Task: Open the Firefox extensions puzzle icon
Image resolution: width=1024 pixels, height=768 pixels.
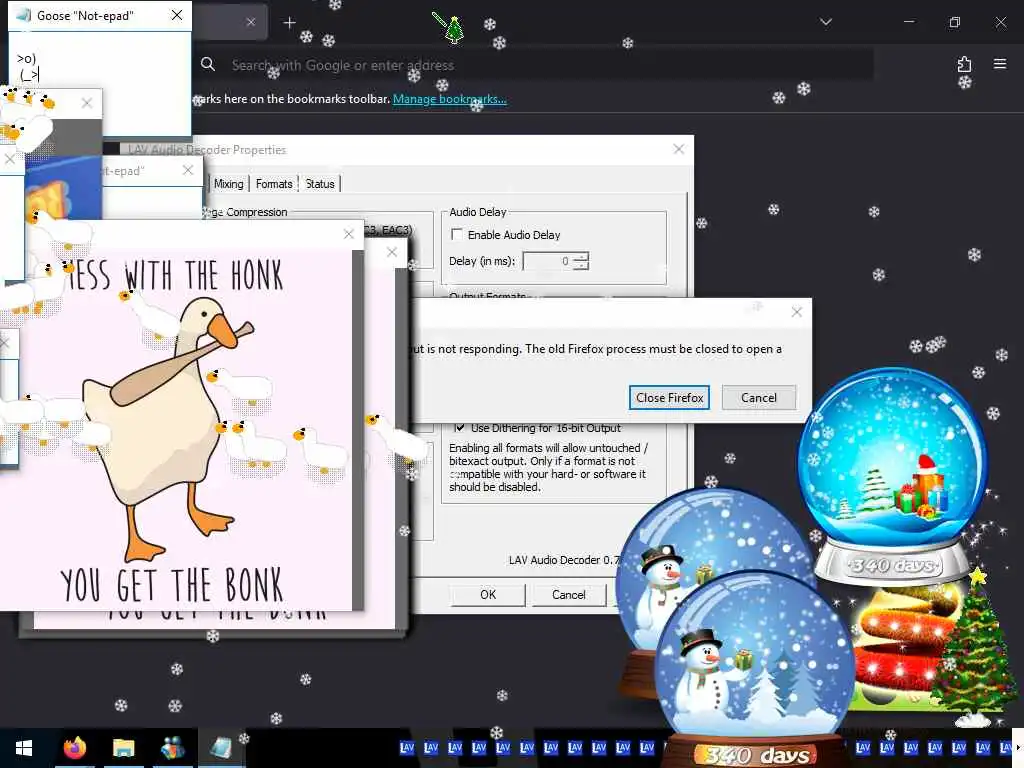Action: 964,64
